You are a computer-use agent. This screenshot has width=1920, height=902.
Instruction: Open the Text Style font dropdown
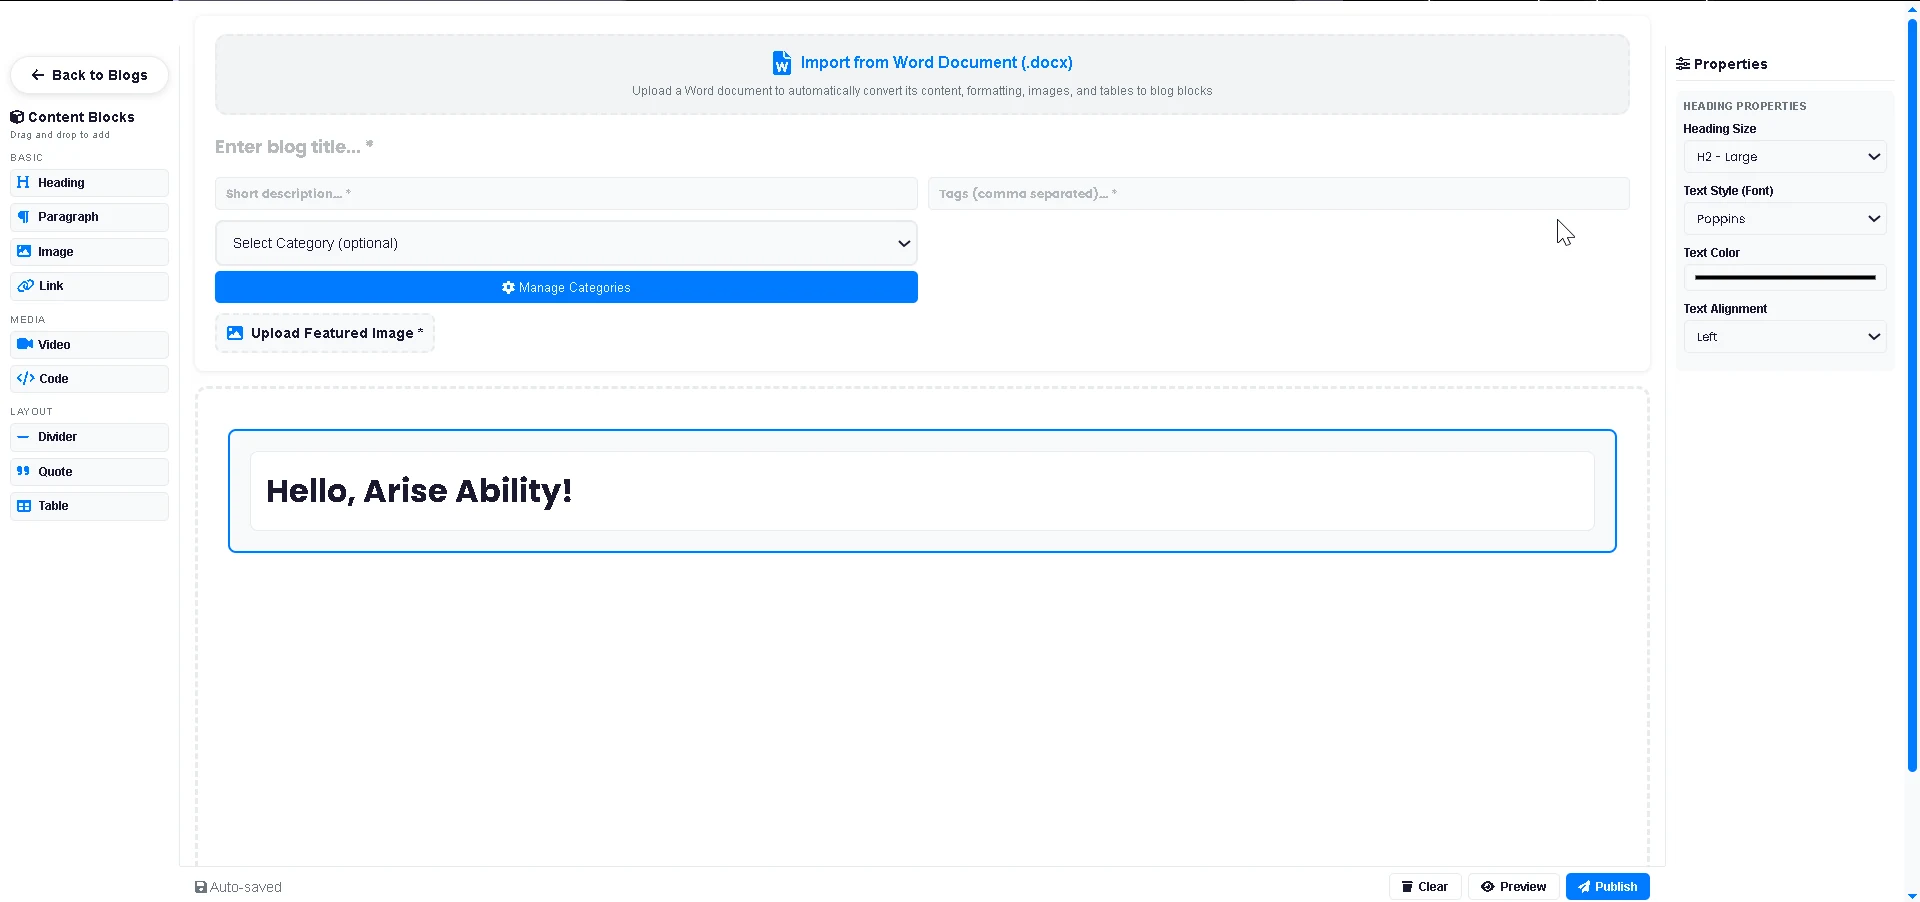[x=1785, y=219]
